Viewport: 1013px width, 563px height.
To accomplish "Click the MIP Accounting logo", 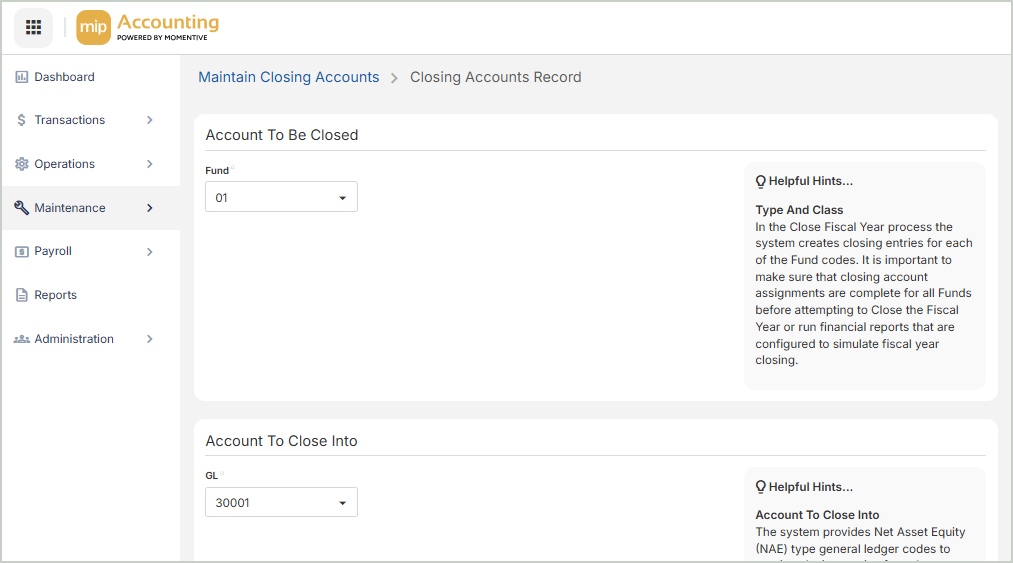I will [148, 27].
